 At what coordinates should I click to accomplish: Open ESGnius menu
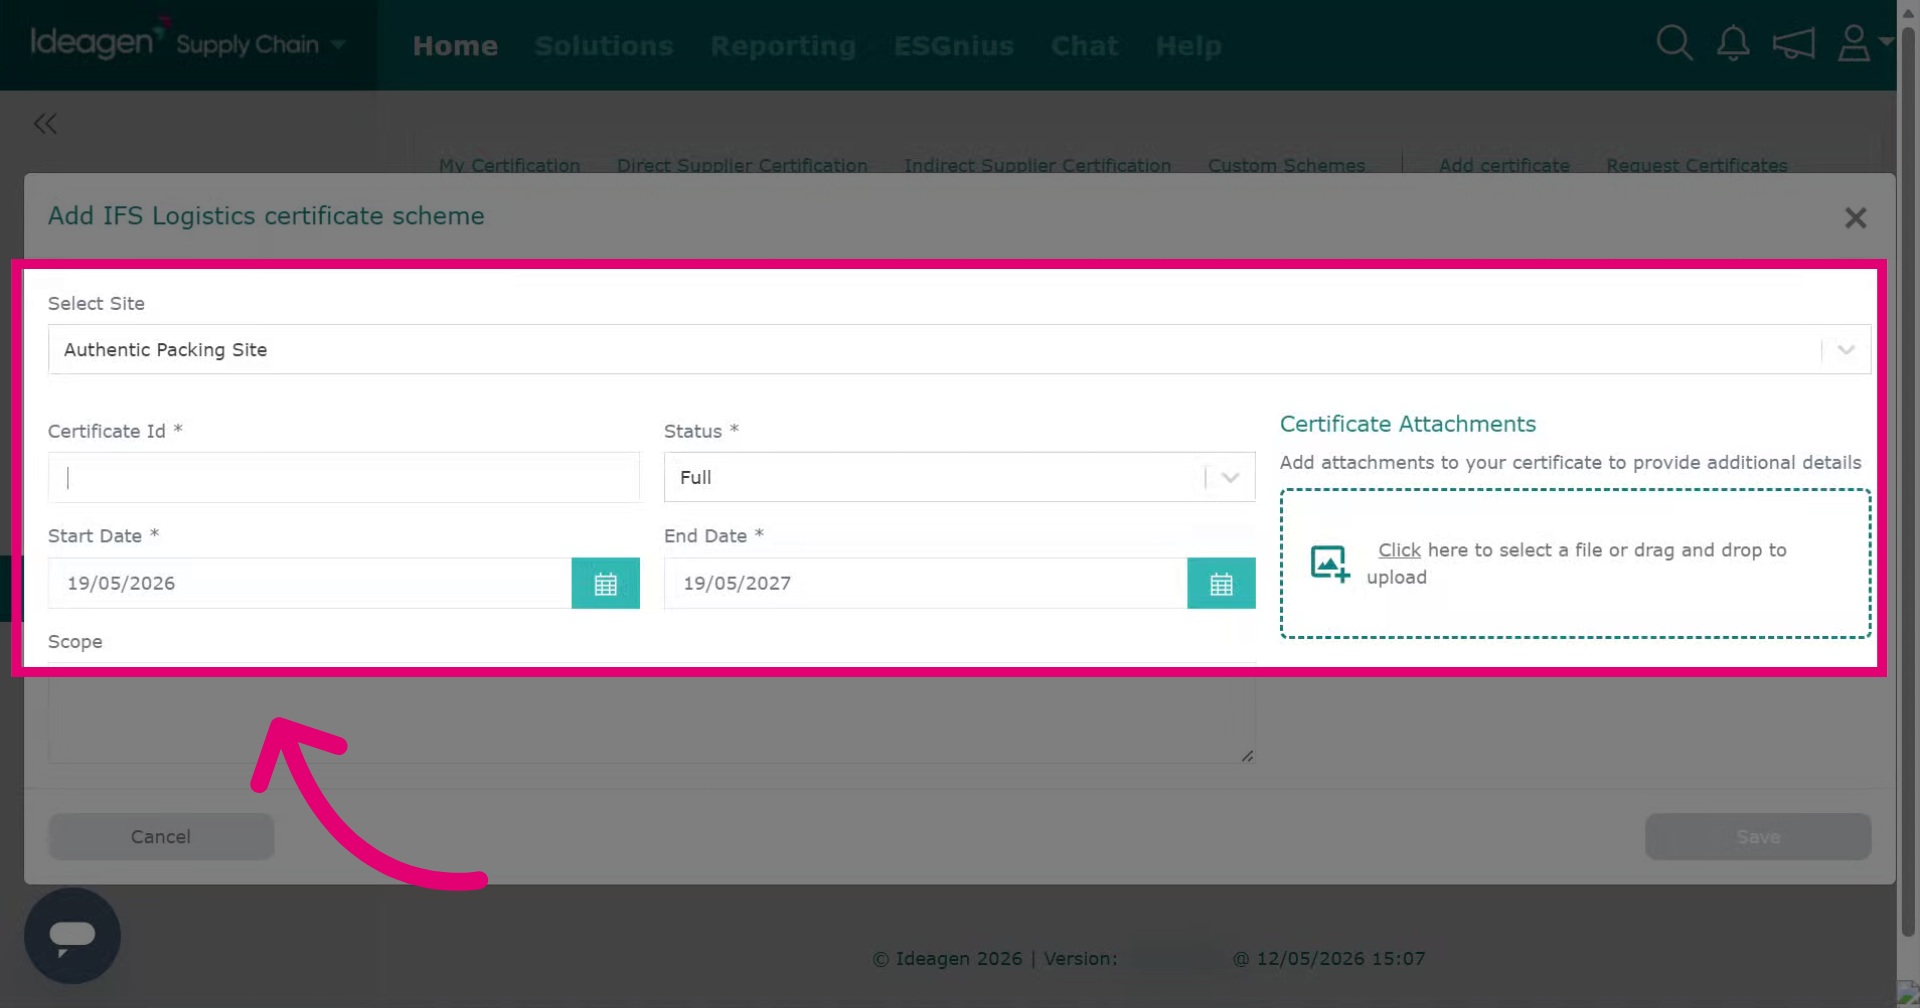(x=953, y=46)
